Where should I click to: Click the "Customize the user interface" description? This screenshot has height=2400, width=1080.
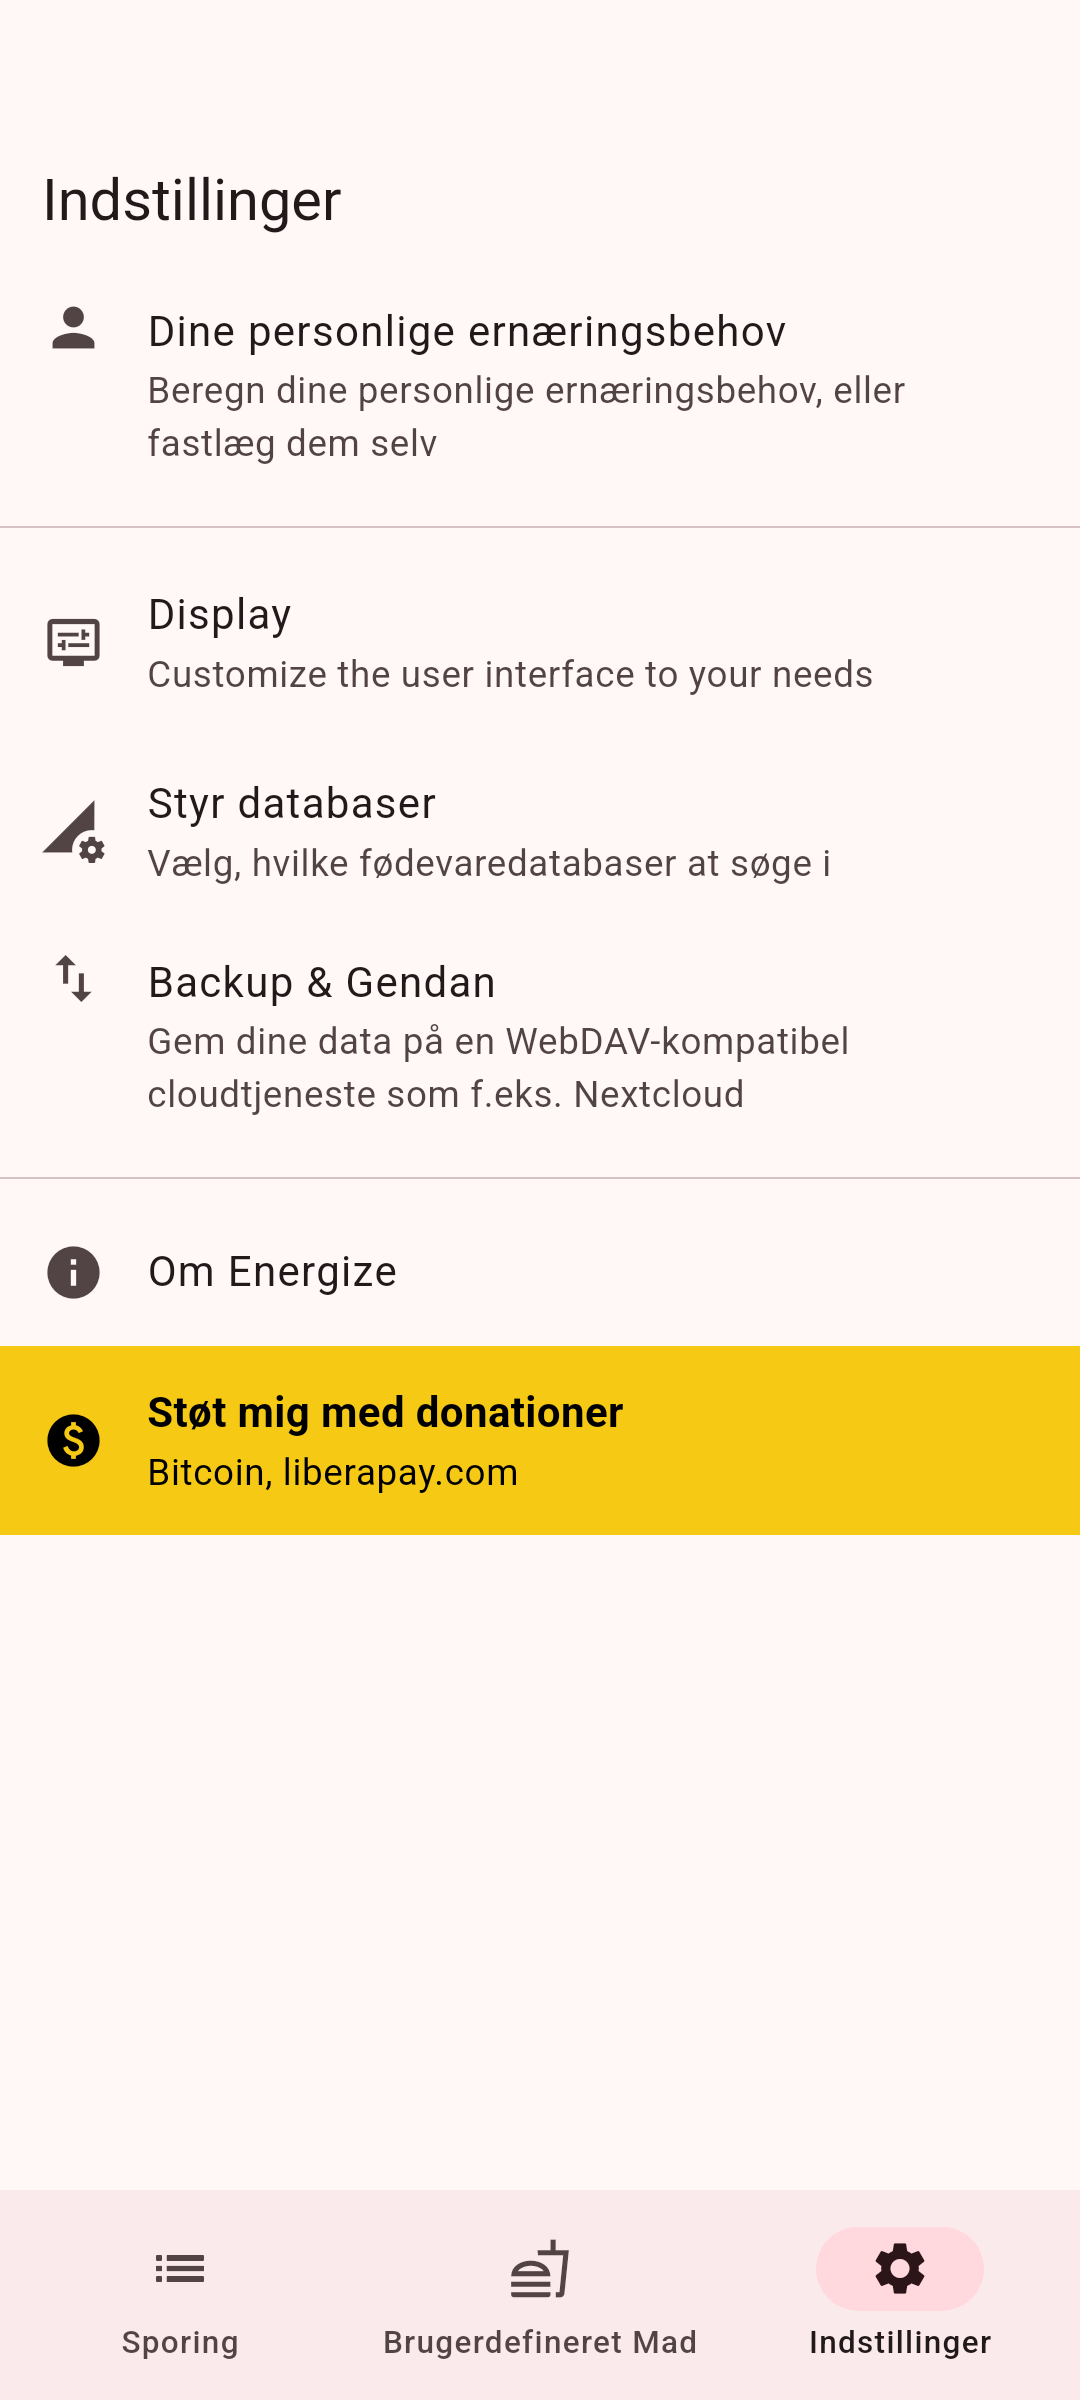(x=510, y=675)
